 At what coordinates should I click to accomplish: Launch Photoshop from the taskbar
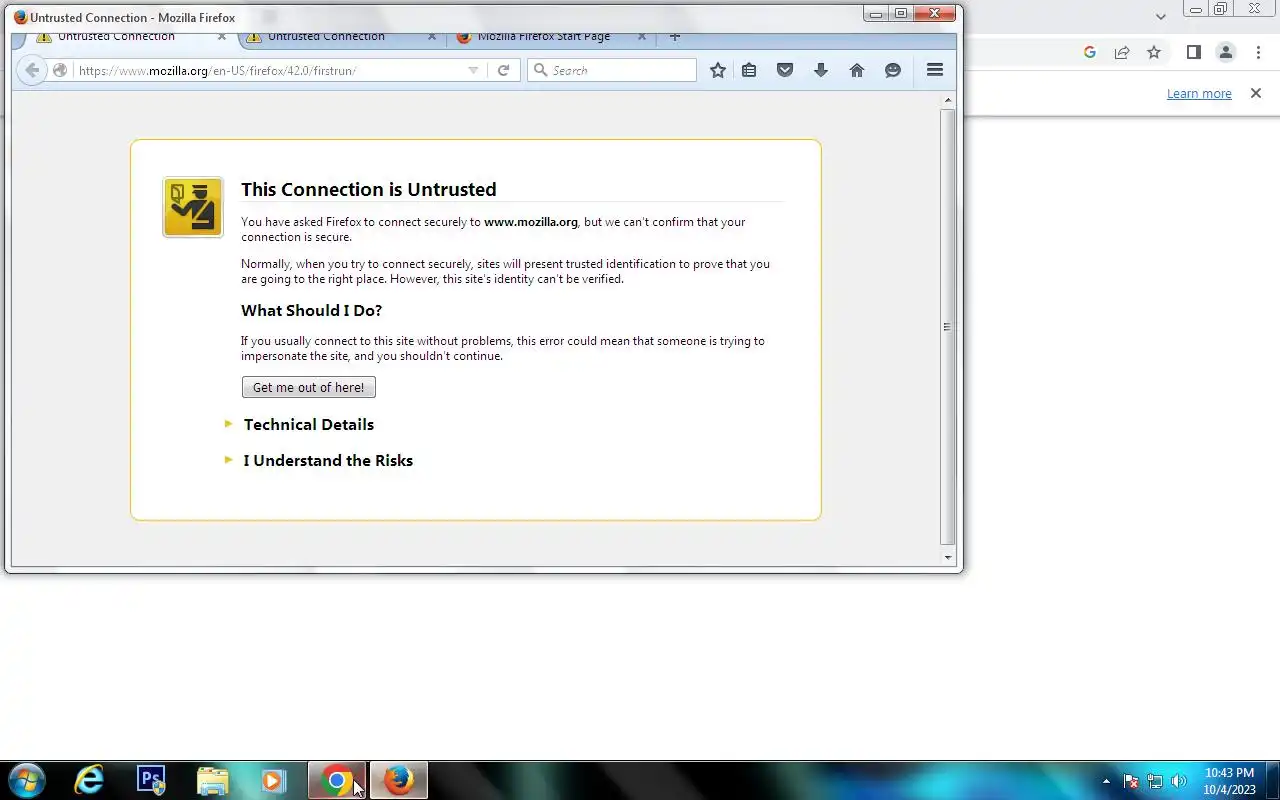click(x=151, y=780)
